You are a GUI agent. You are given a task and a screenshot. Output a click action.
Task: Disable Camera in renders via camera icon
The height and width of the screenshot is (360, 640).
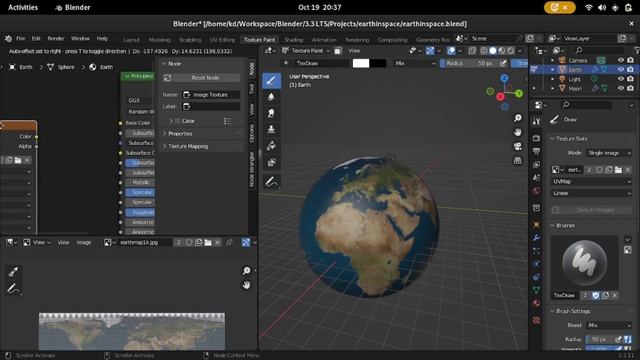(631, 60)
